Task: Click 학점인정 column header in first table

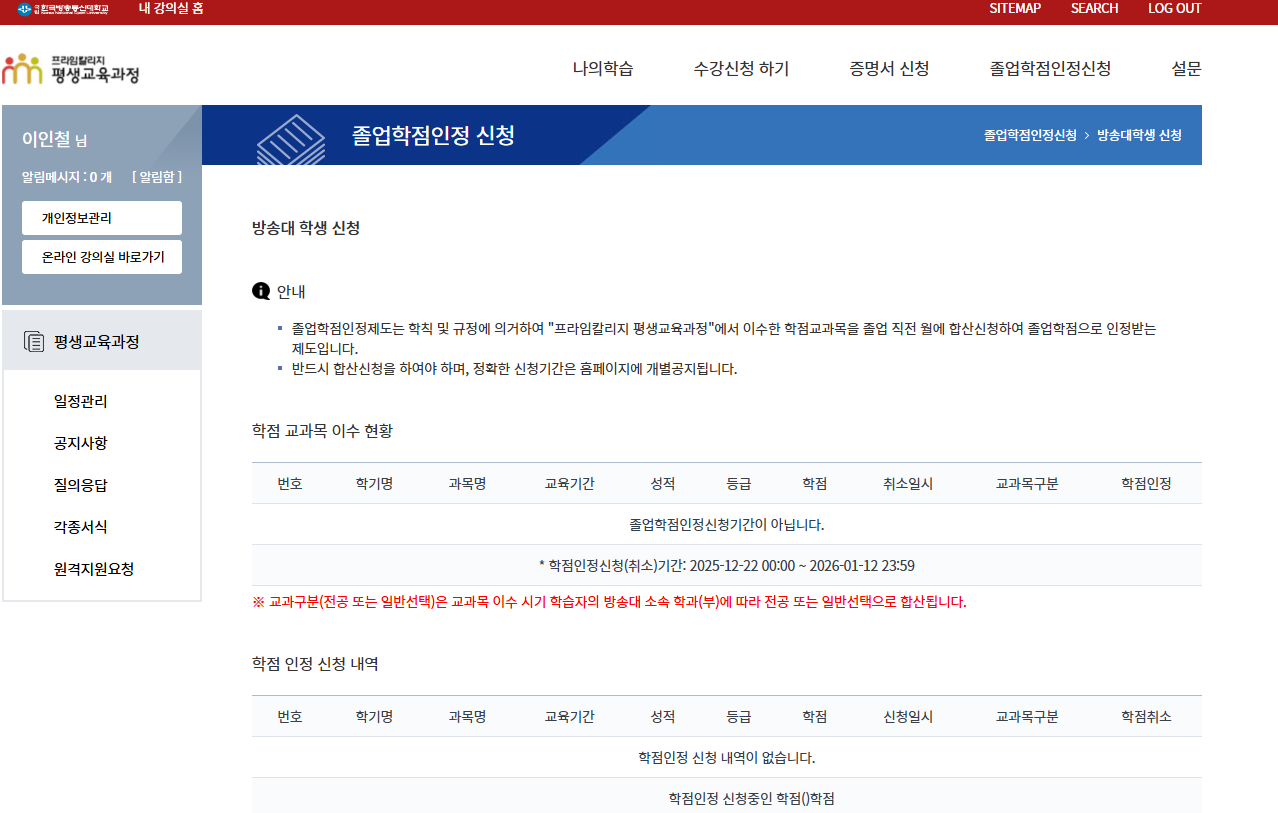Action: pos(1146,483)
